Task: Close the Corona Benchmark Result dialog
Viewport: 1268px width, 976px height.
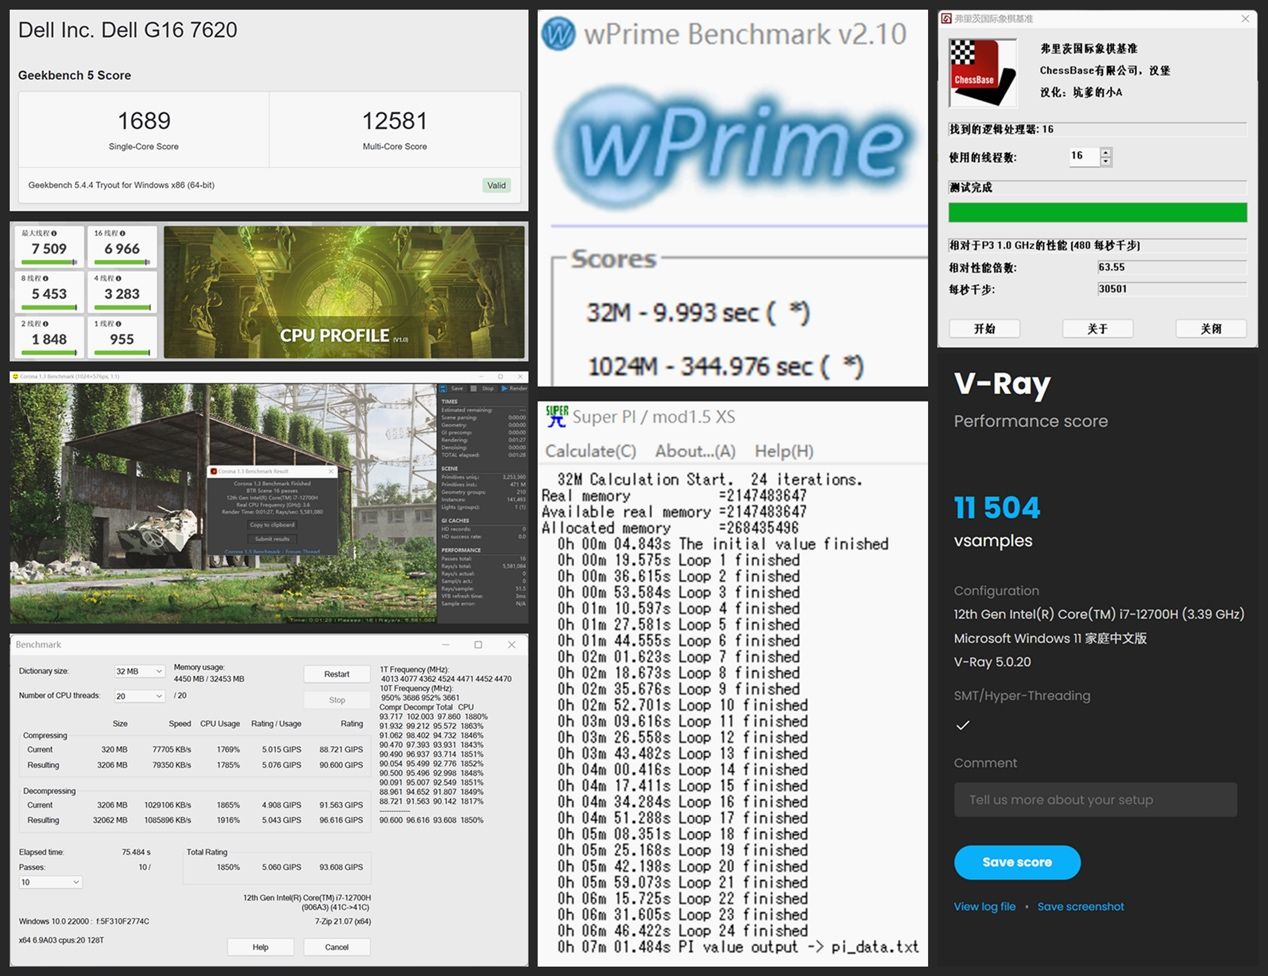Action: (332, 471)
